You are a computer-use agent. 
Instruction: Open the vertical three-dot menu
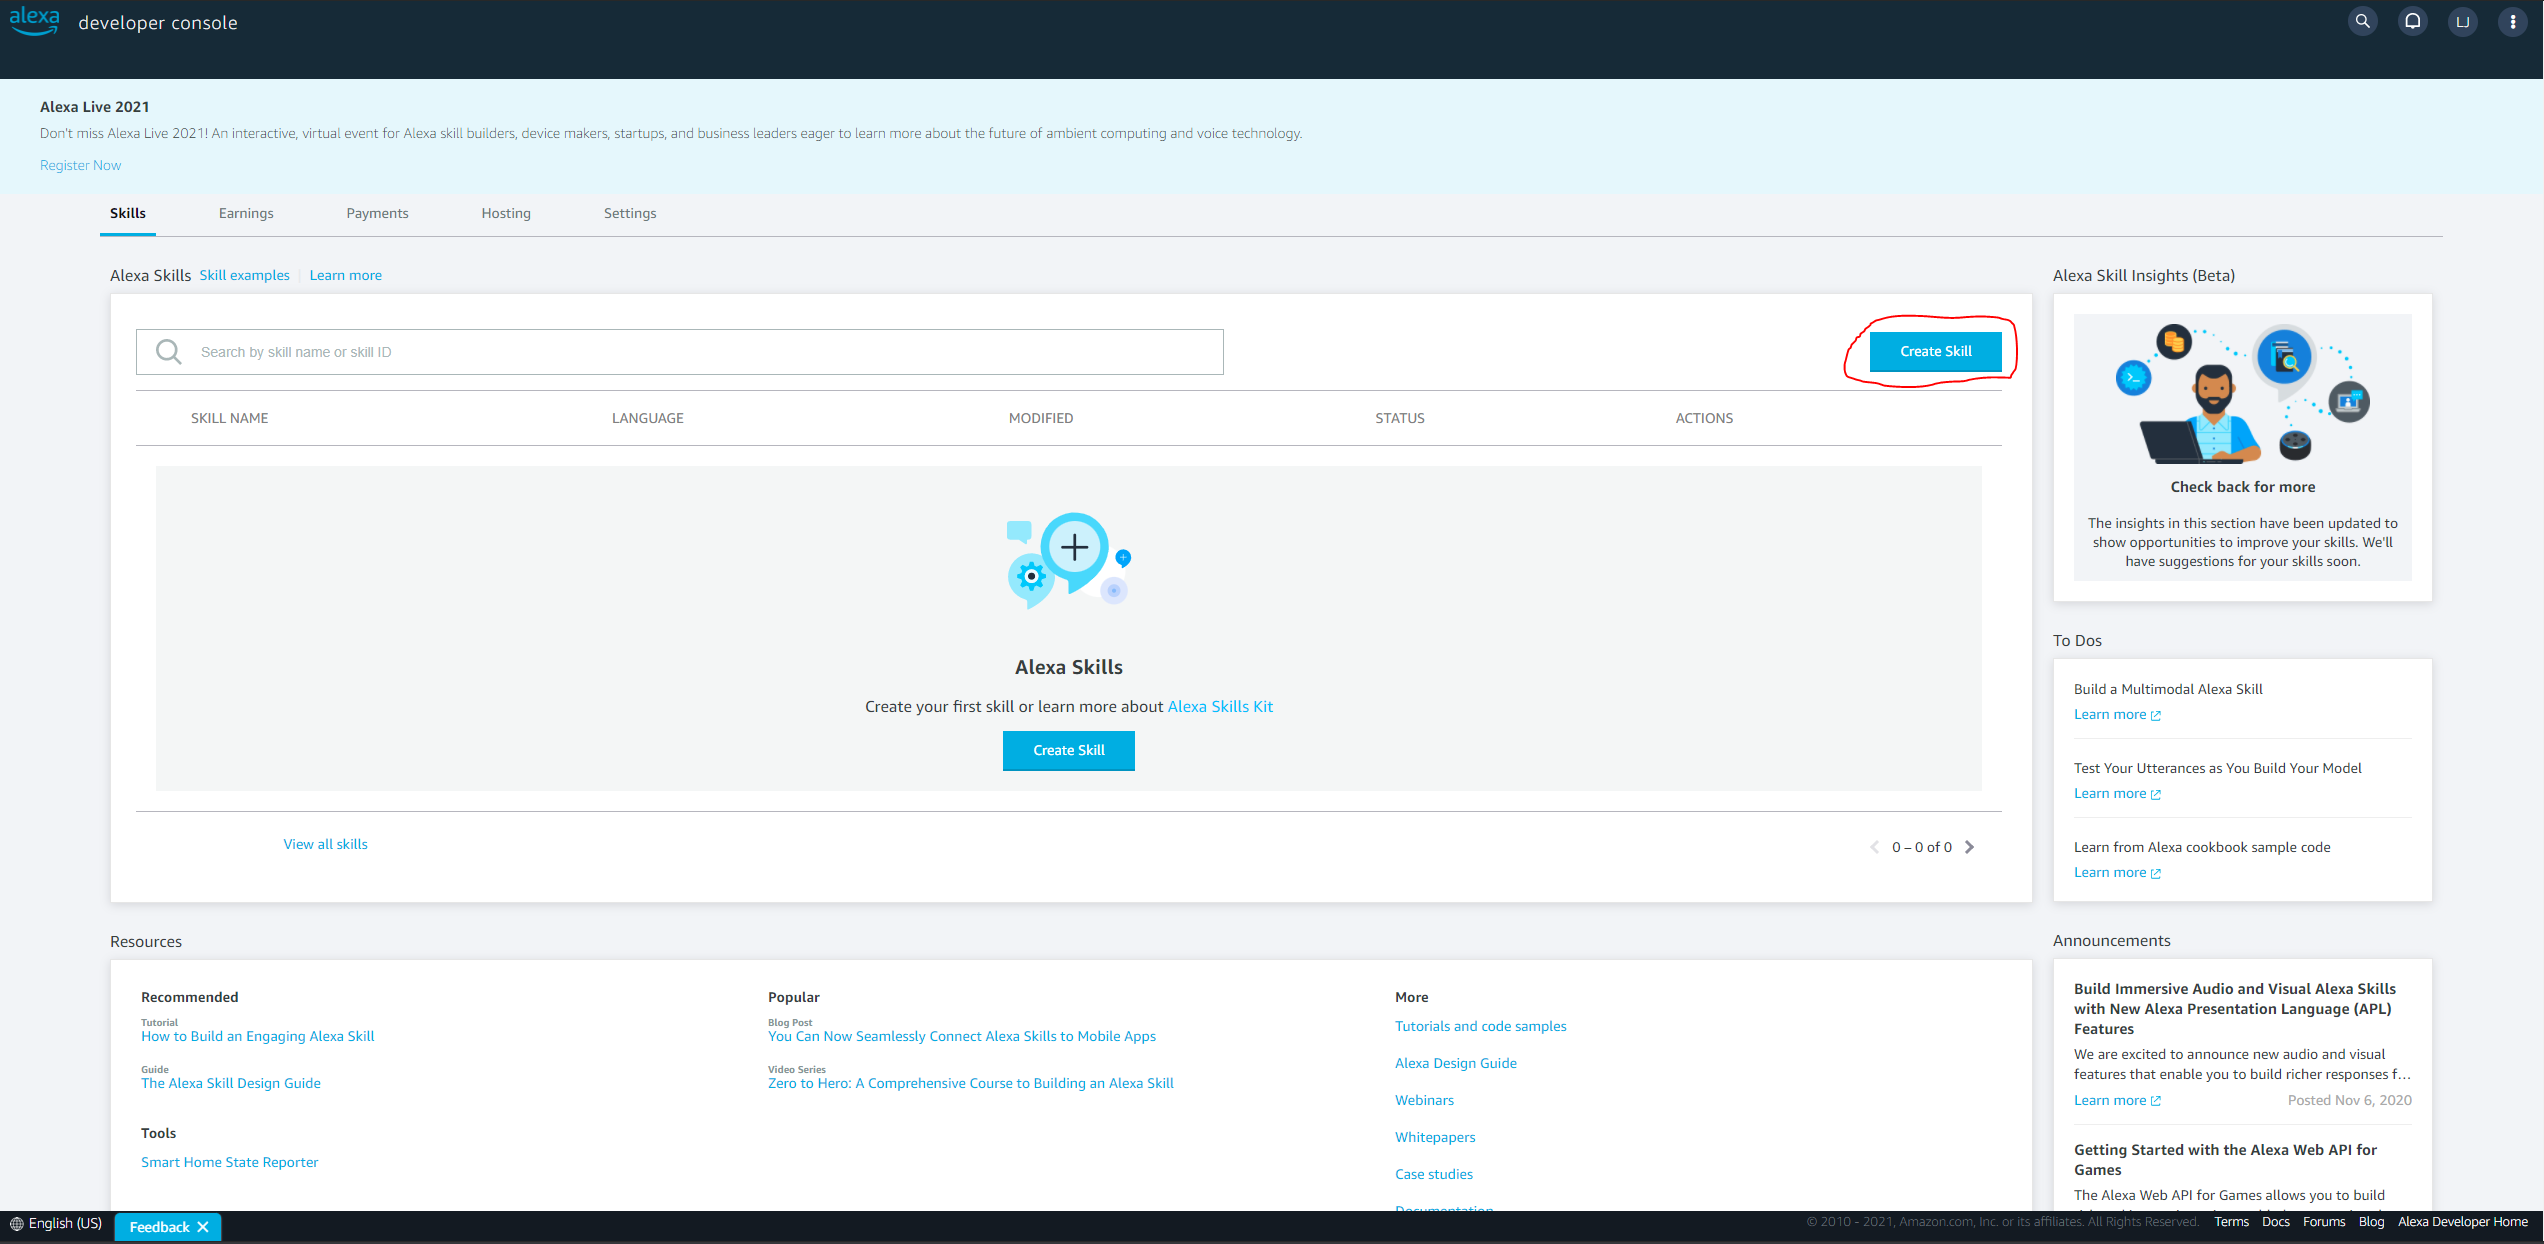[x=2512, y=21]
